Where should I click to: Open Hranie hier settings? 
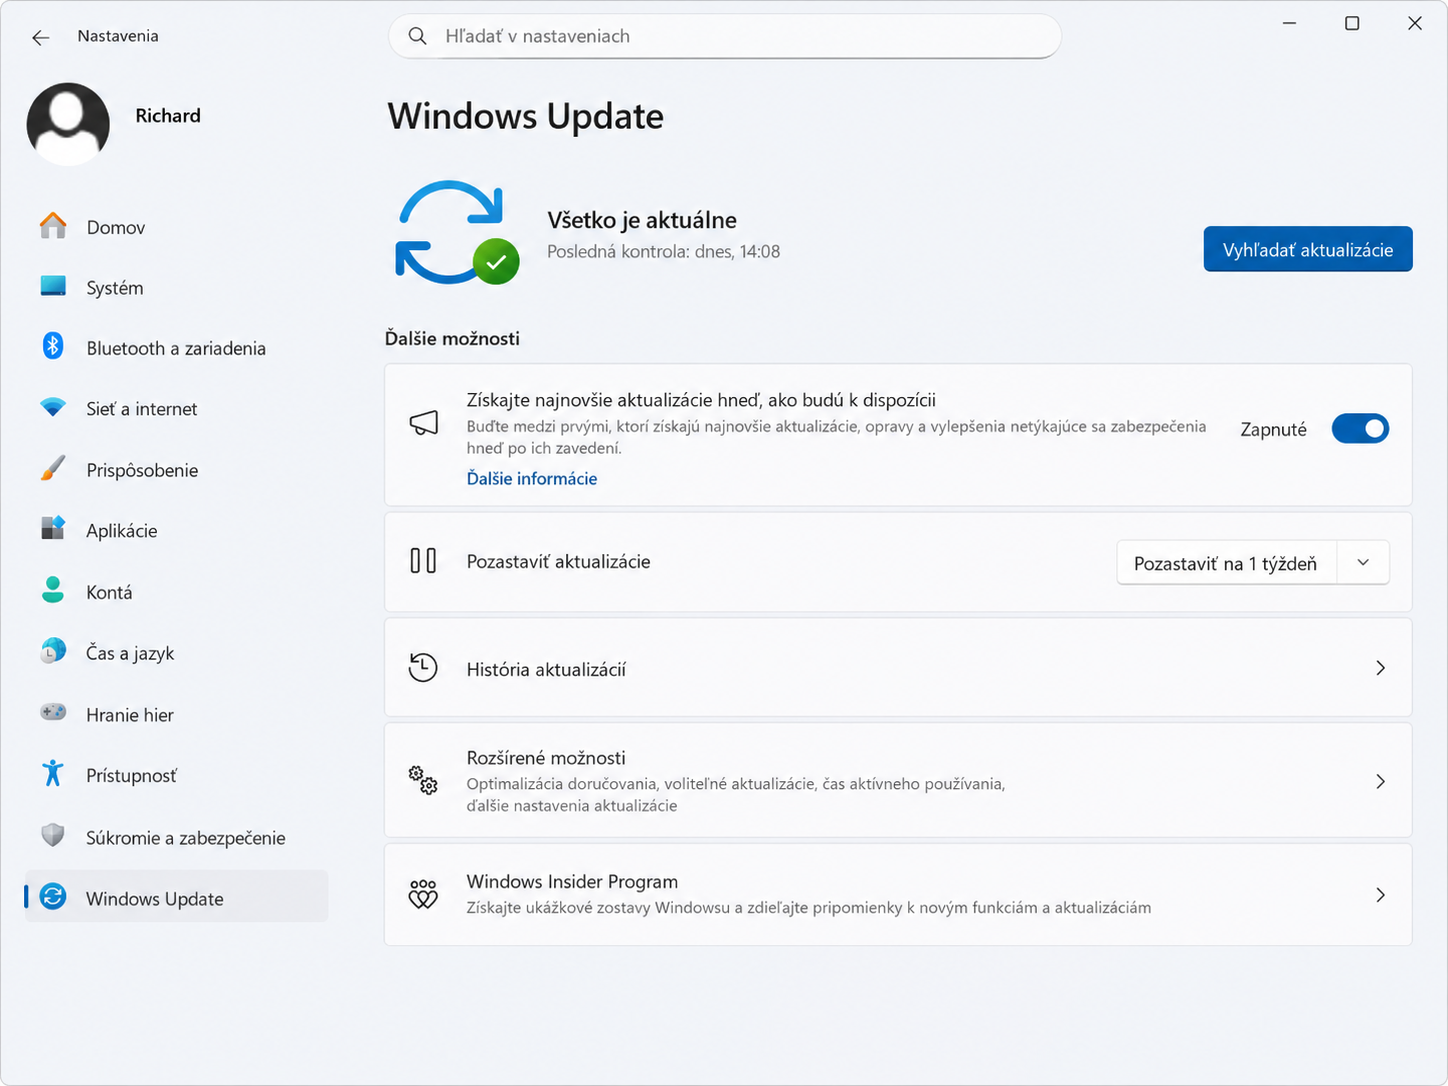coord(176,715)
